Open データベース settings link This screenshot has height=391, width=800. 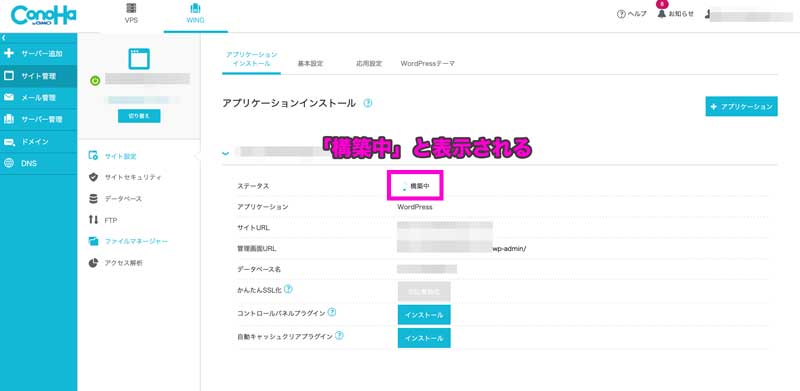(123, 199)
